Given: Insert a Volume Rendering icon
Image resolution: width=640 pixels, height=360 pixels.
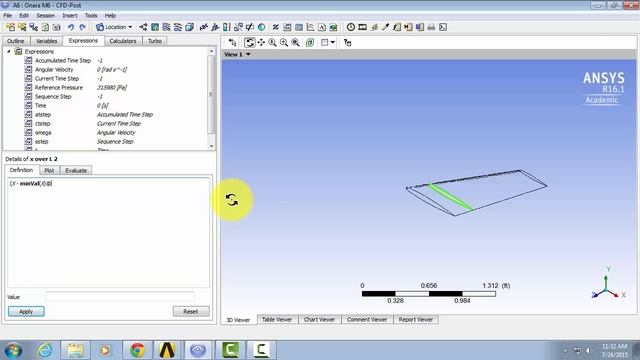Looking at the screenshot, I should pyautogui.click(x=189, y=27).
